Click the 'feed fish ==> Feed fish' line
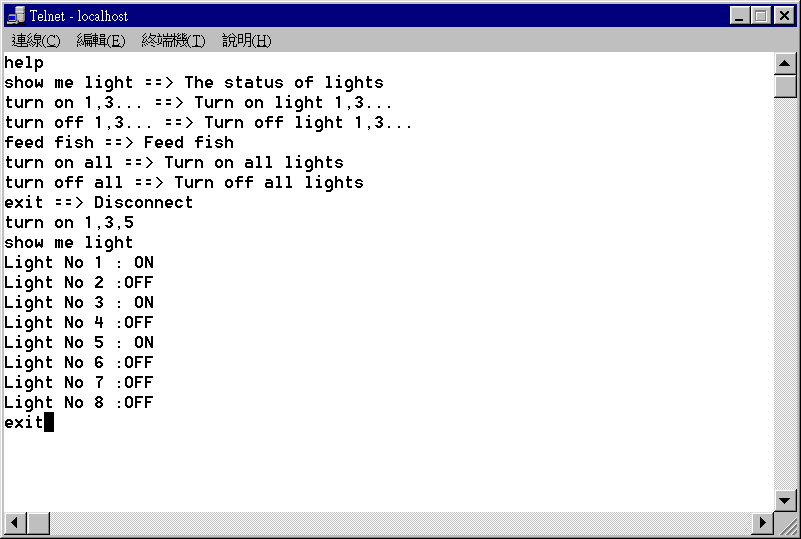Viewport: 801px width, 539px height. click(119, 143)
